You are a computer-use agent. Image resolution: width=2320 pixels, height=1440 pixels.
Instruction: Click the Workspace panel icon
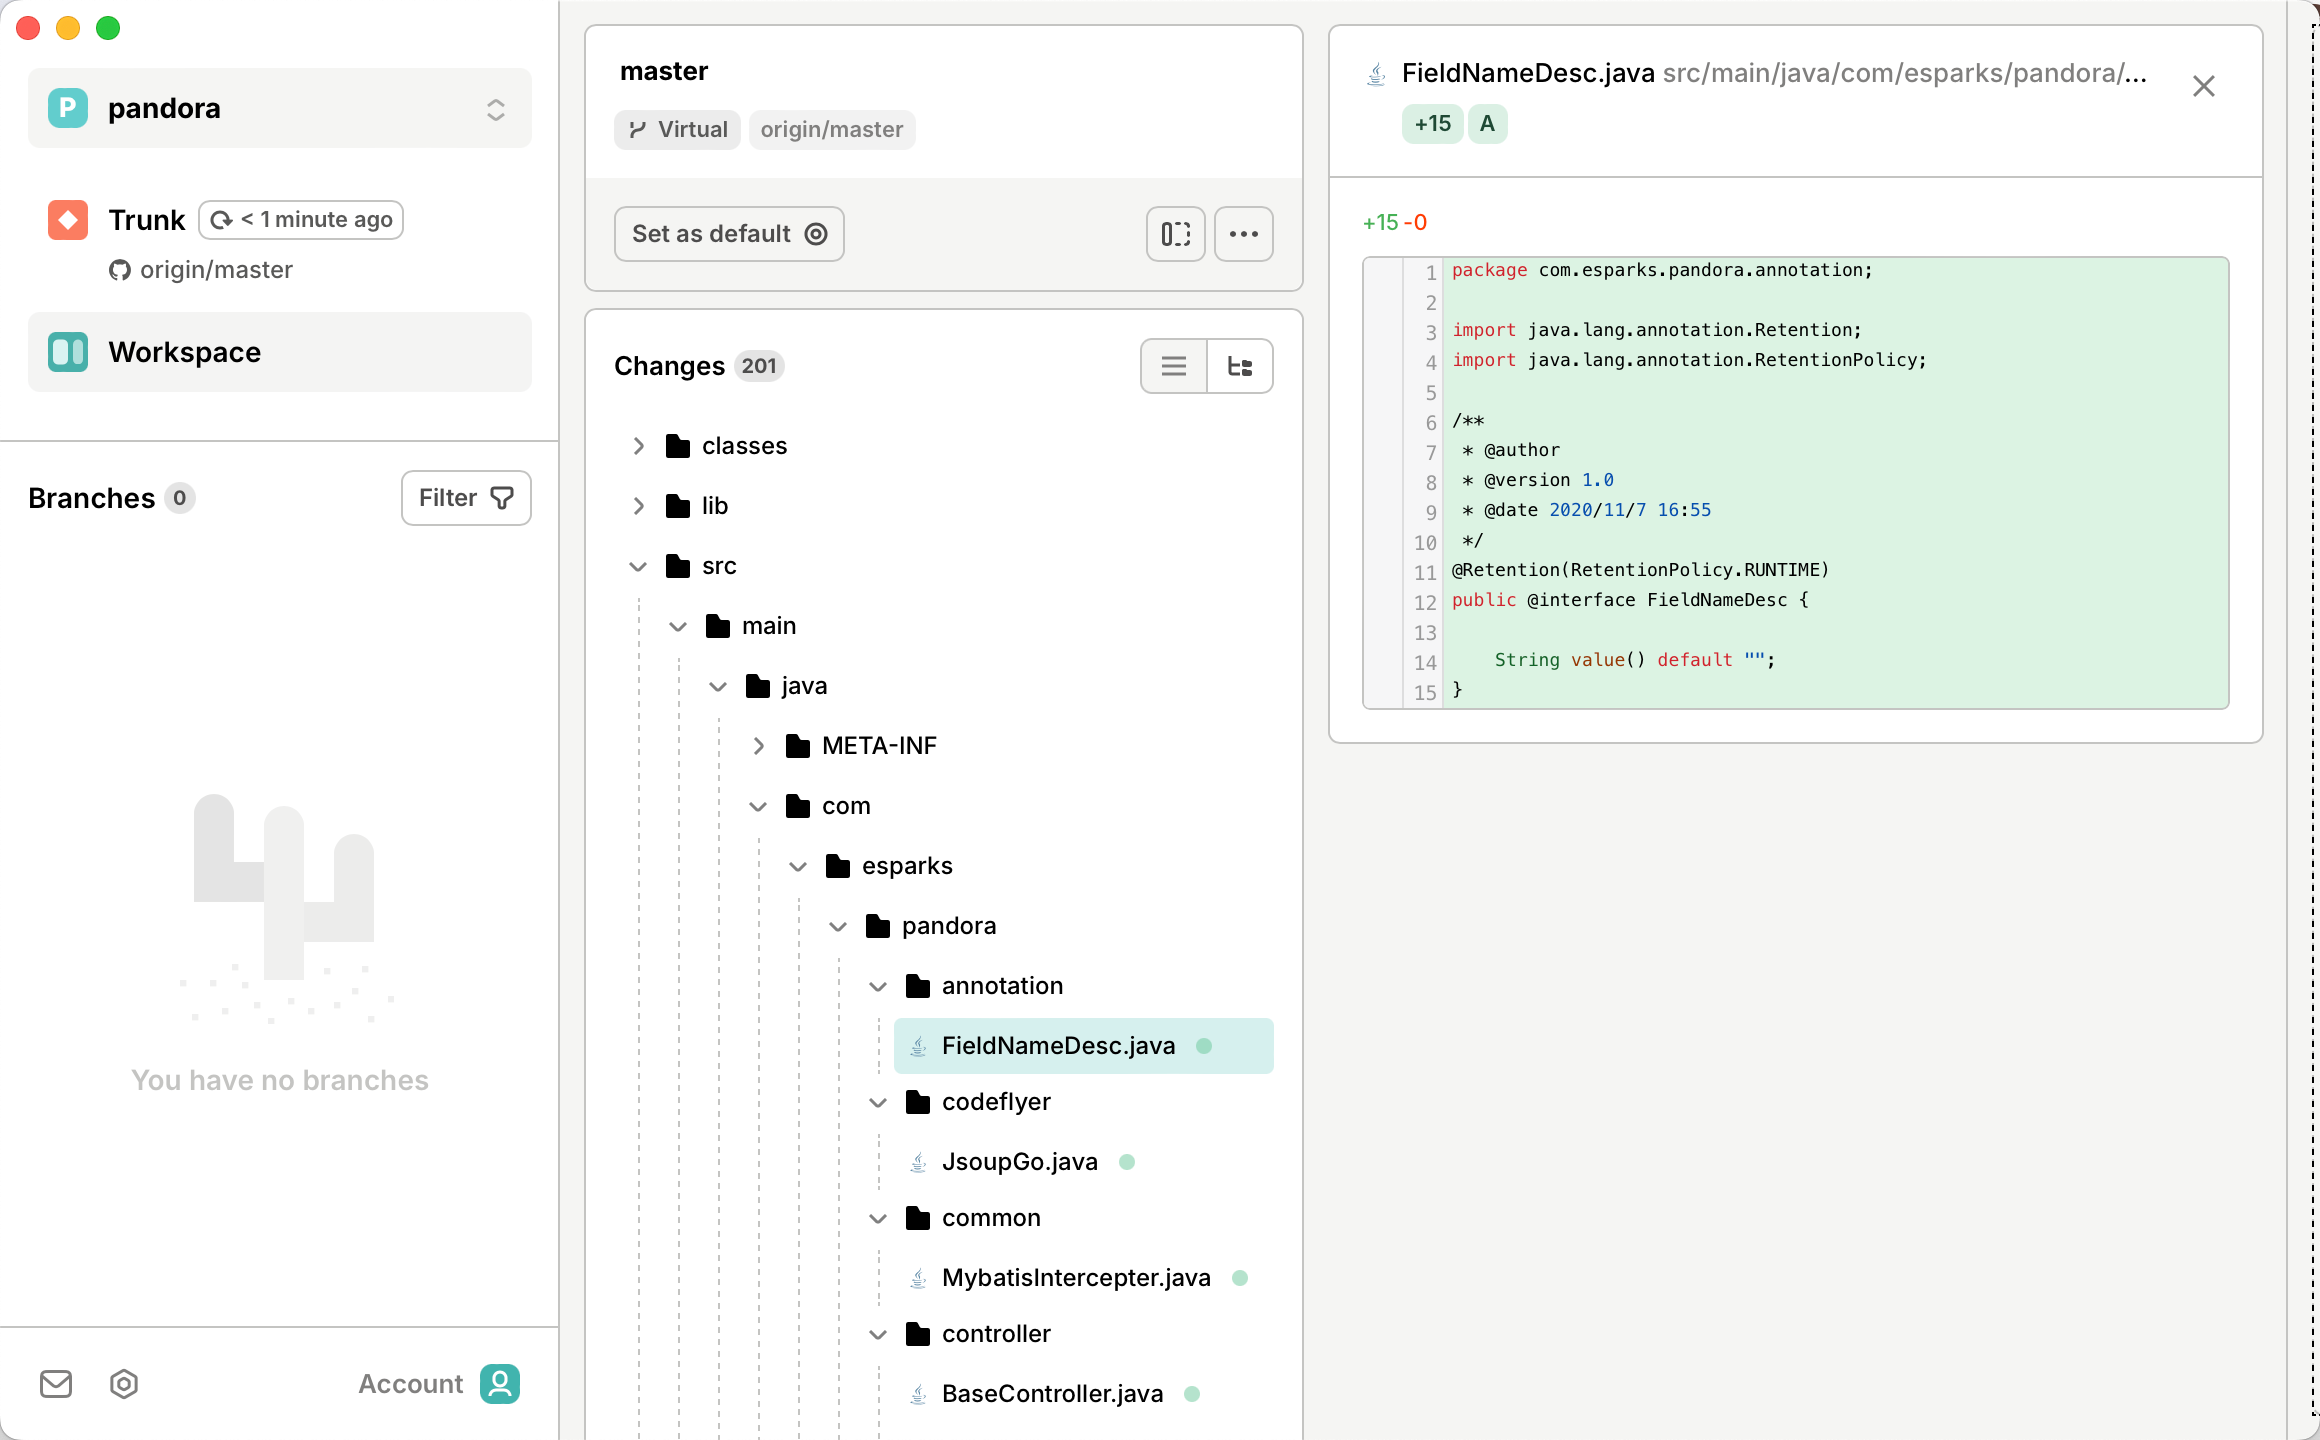coord(68,352)
